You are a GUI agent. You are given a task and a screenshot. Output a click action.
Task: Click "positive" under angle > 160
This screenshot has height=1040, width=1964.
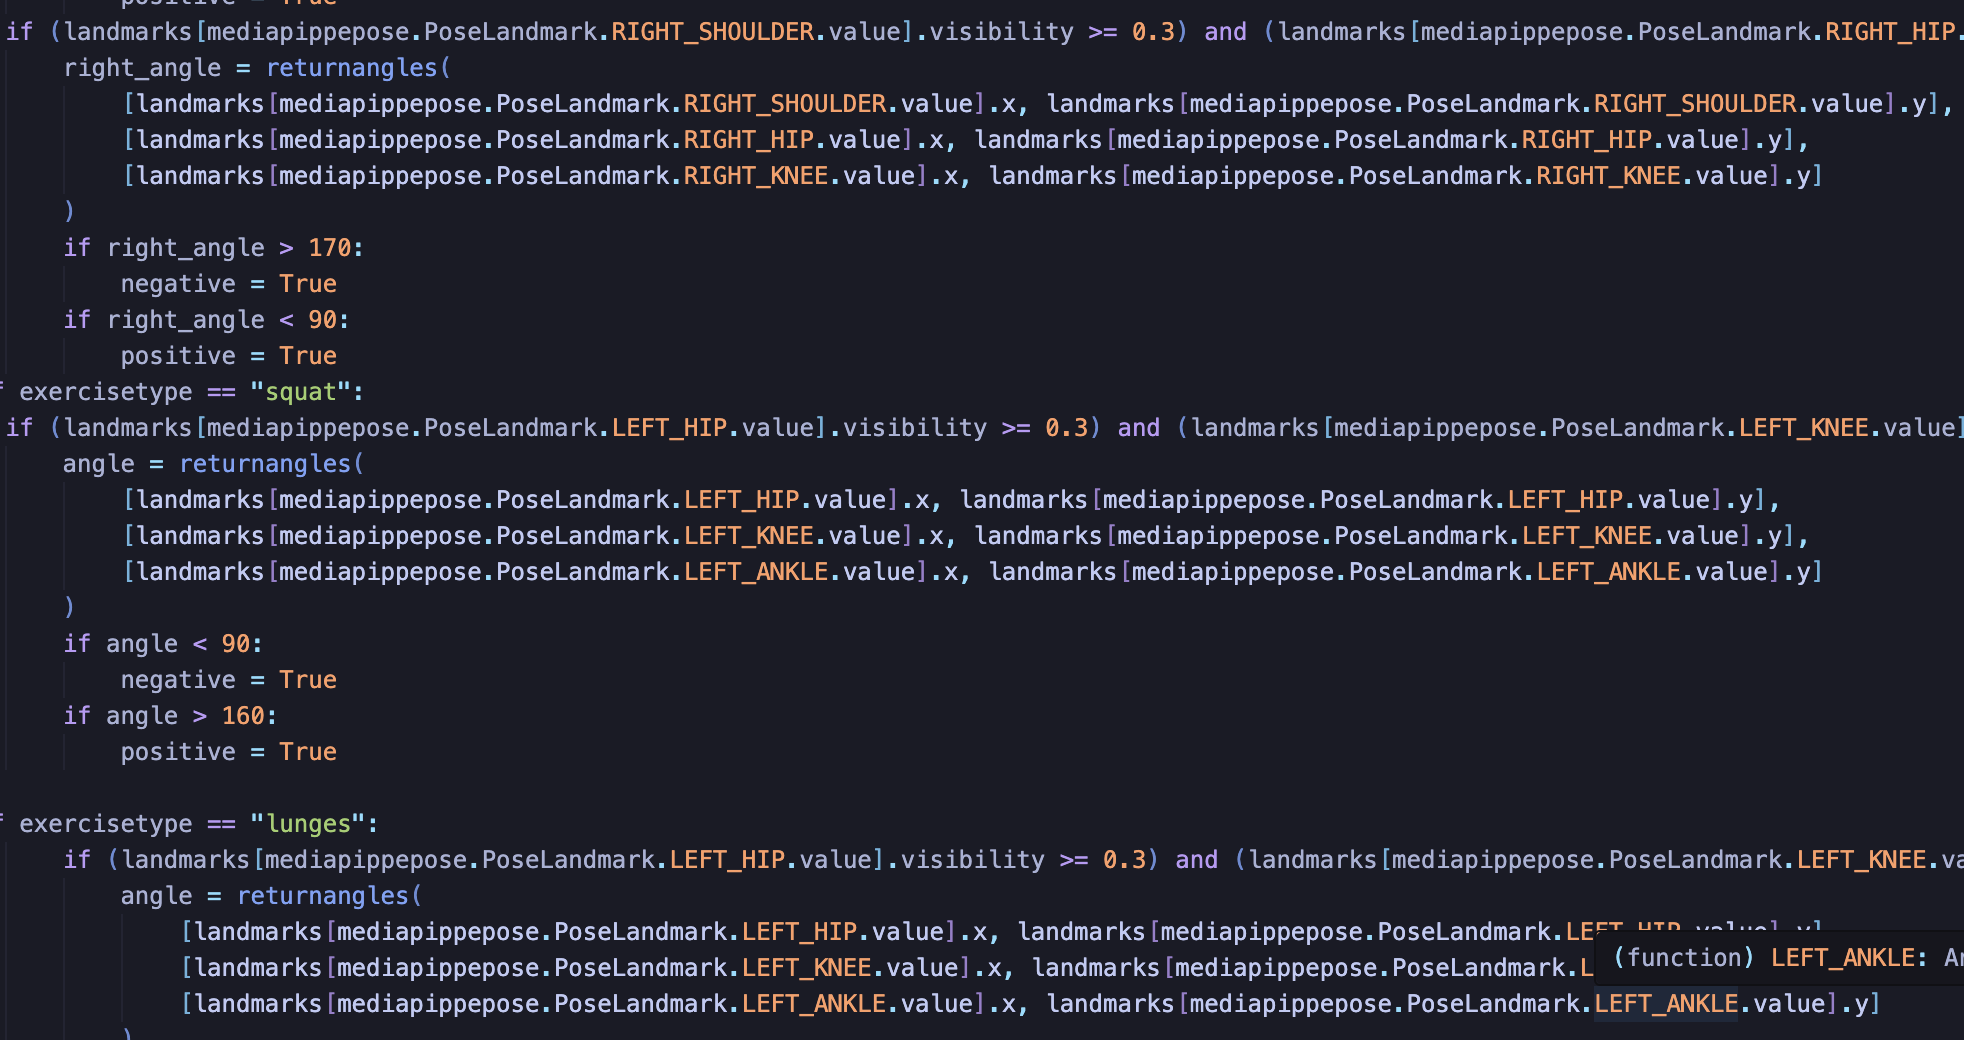(x=178, y=752)
